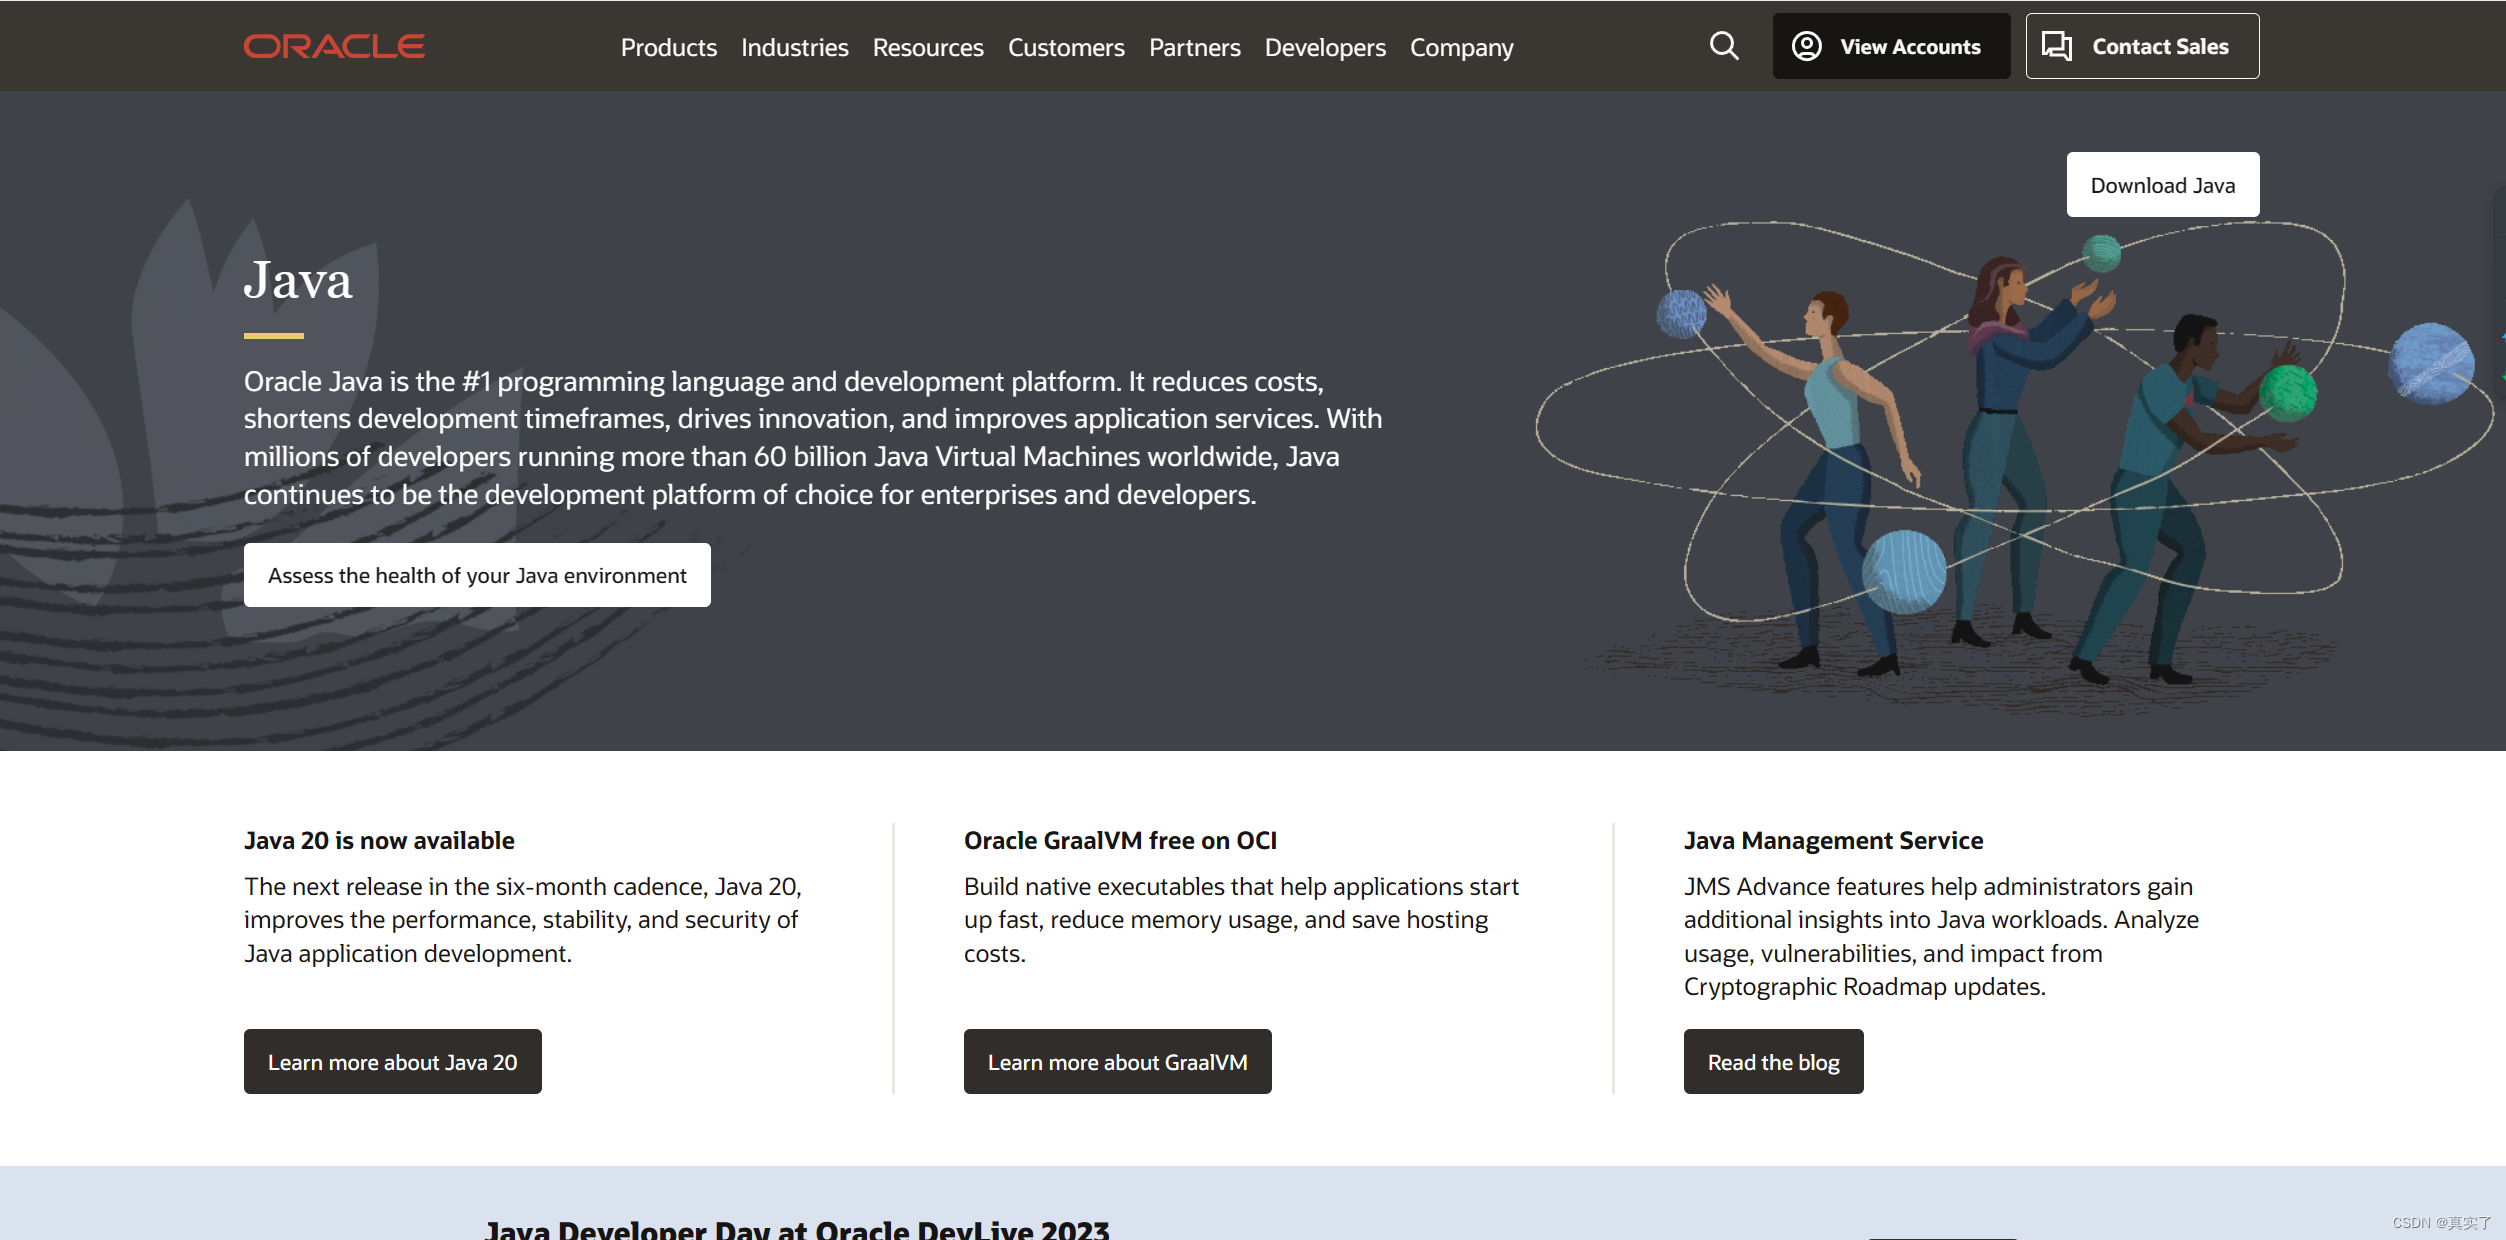Click the Oracle logo
This screenshot has width=2506, height=1240.
pos(334,46)
